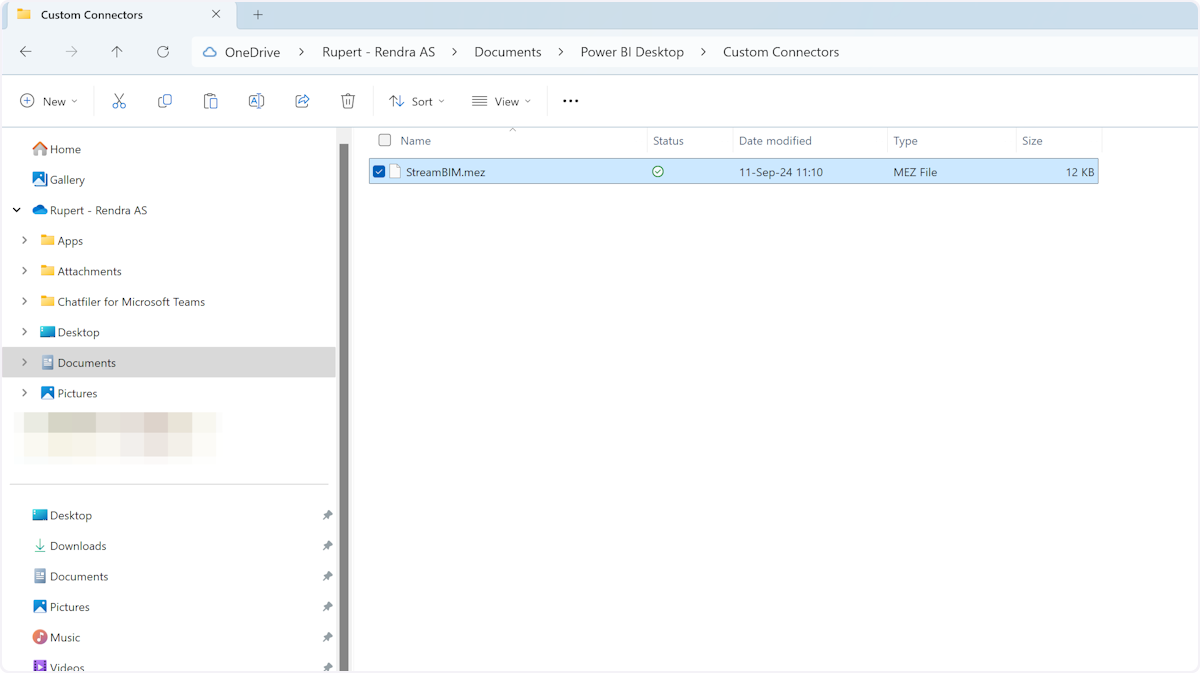This screenshot has height=673, width=1200.
Task: Sort by the Status column header
Action: [668, 141]
